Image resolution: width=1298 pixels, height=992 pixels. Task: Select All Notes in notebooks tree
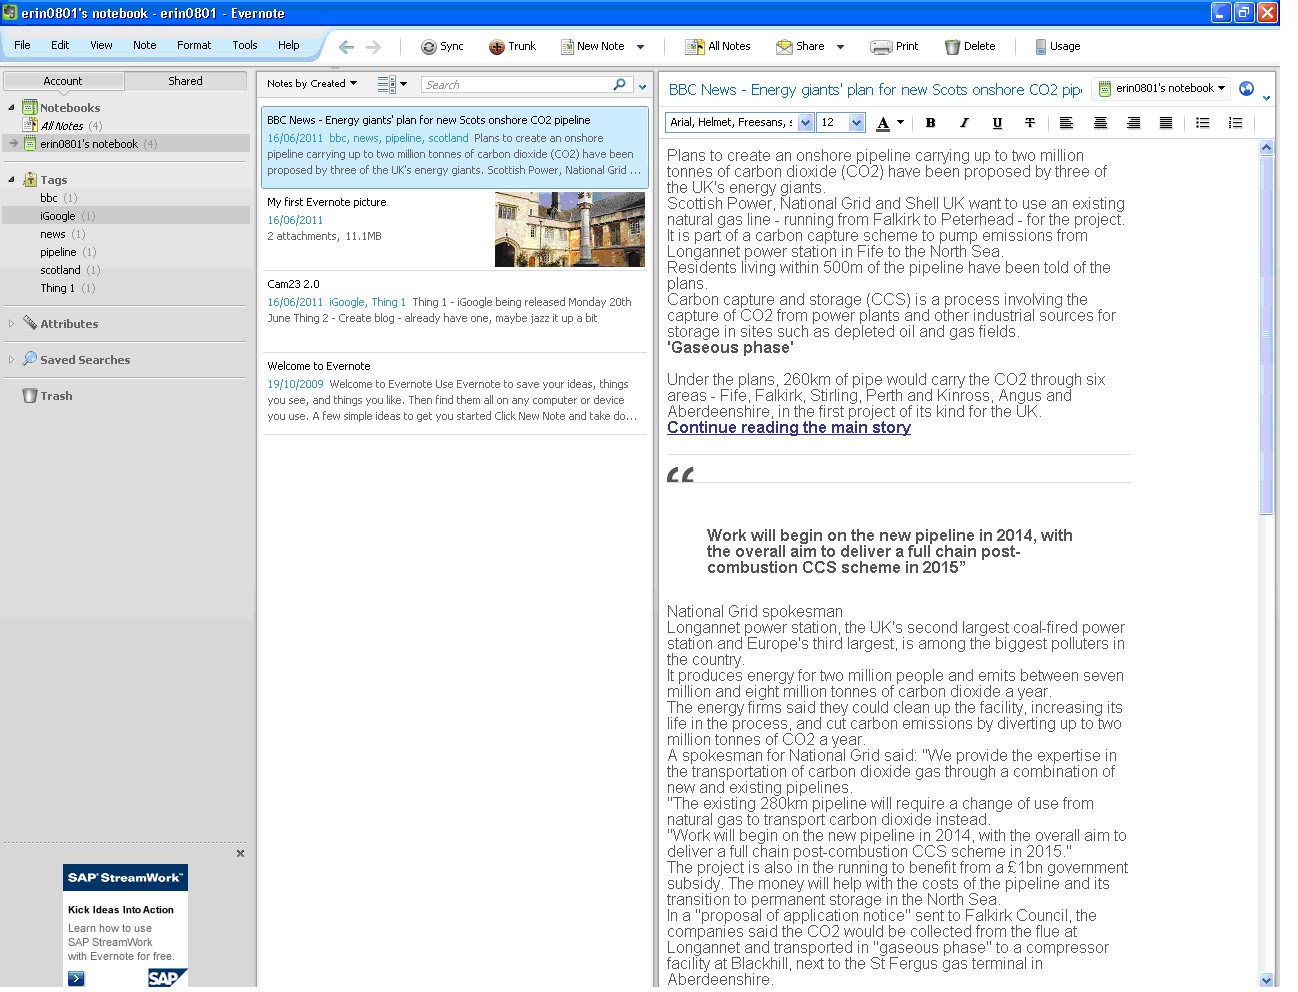click(x=62, y=126)
